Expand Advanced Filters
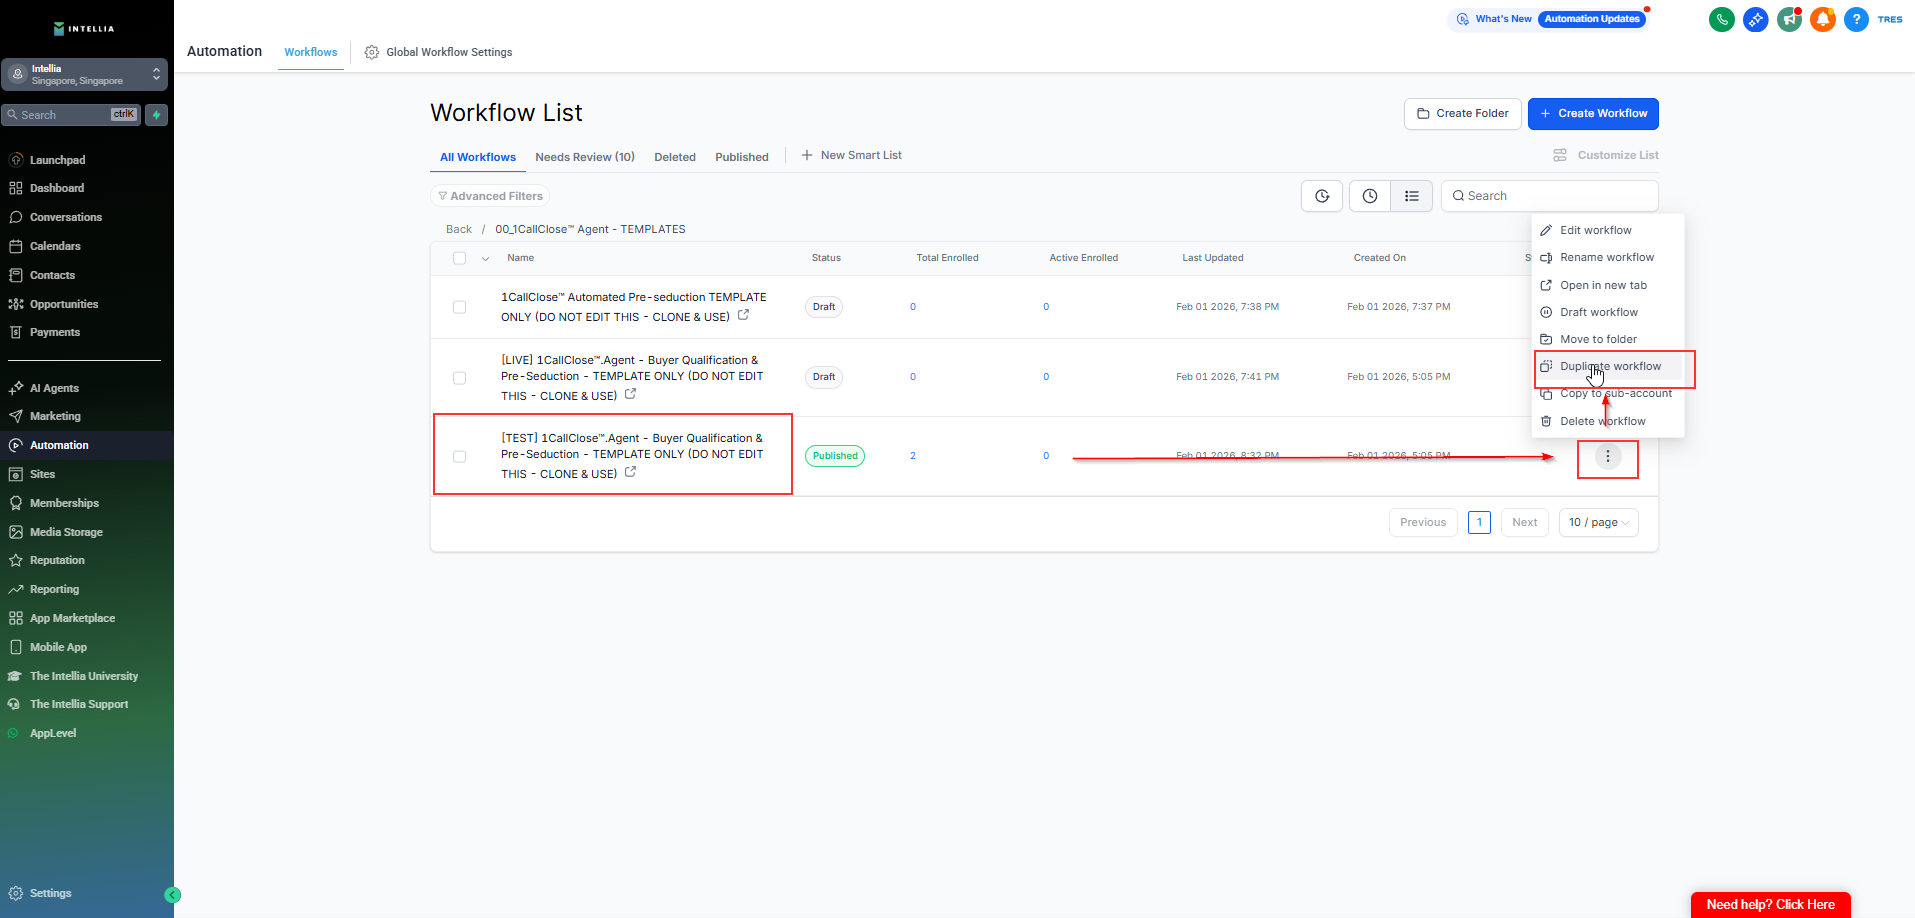This screenshot has width=1915, height=918. [491, 196]
